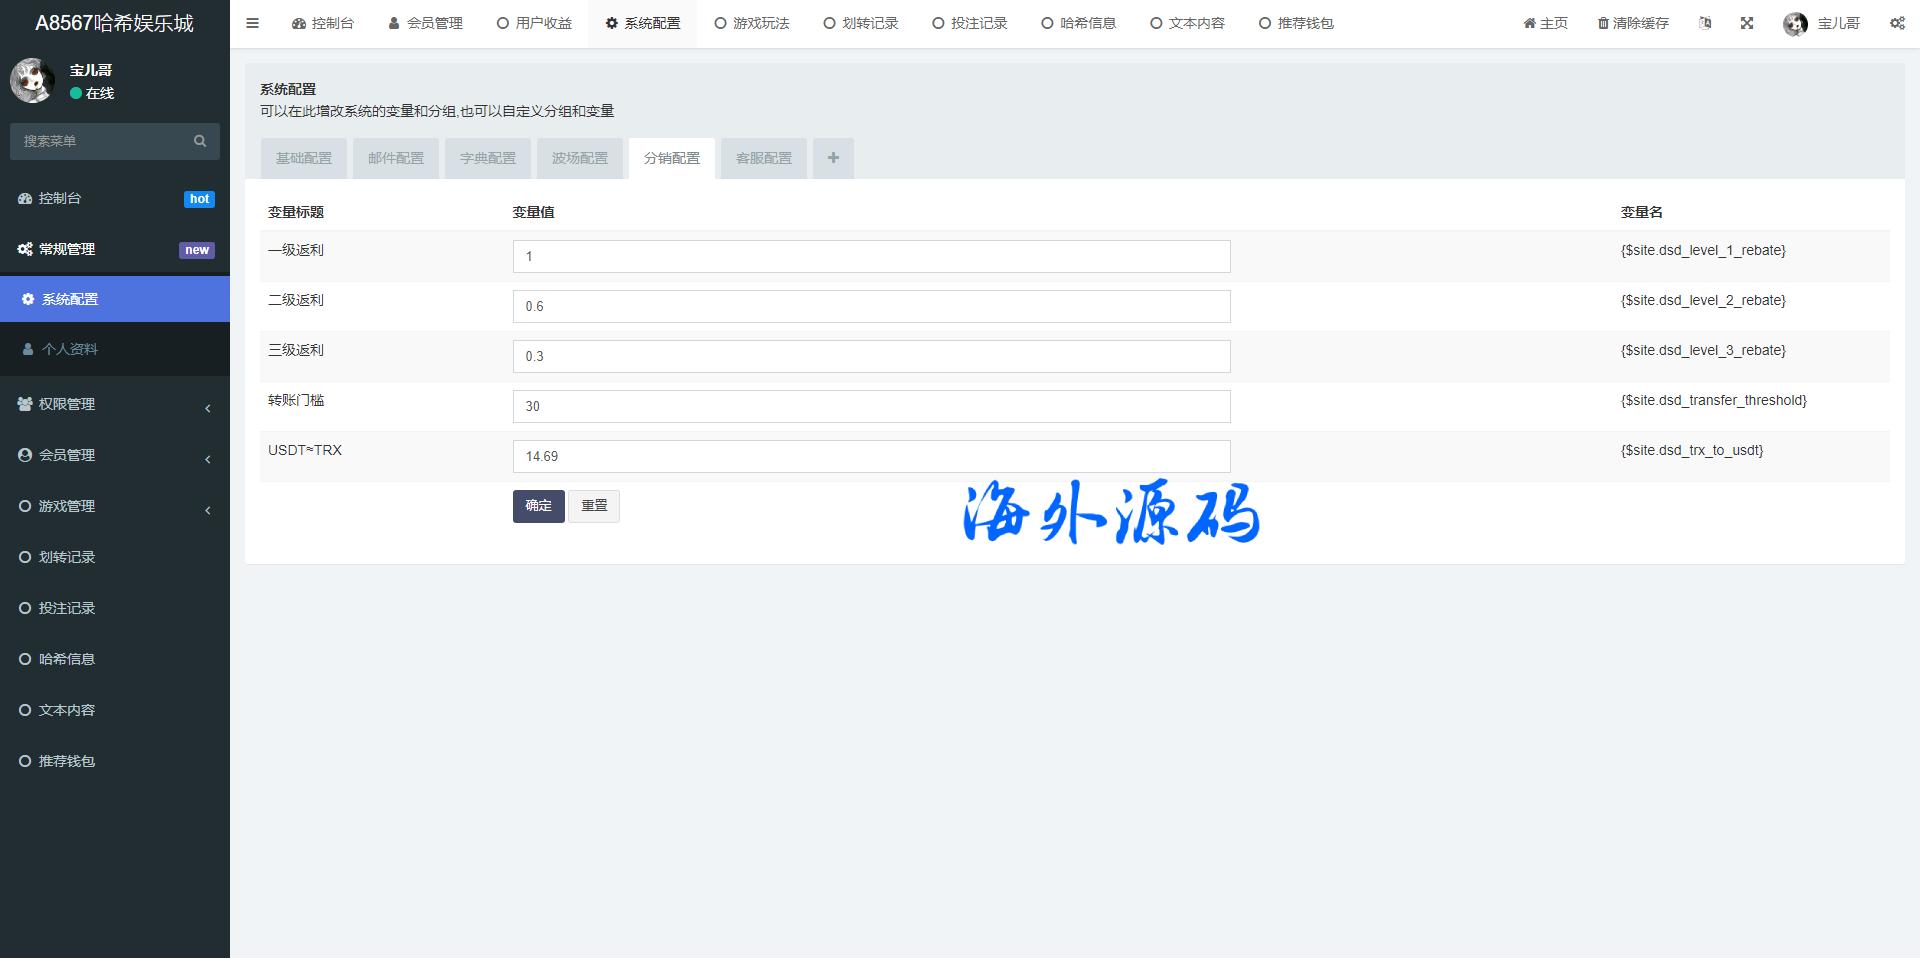Switch to the 基础配置 tab
The image size is (1920, 958).
(304, 158)
